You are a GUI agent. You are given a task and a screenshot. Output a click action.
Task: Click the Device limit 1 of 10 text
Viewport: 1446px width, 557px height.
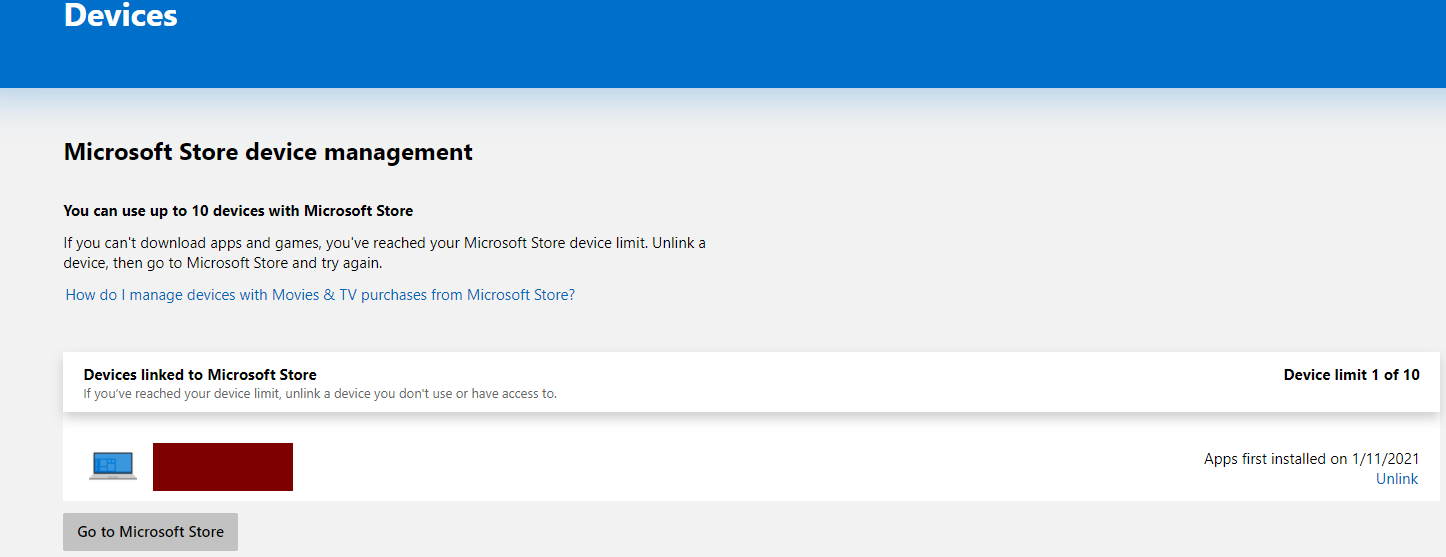[x=1351, y=375]
